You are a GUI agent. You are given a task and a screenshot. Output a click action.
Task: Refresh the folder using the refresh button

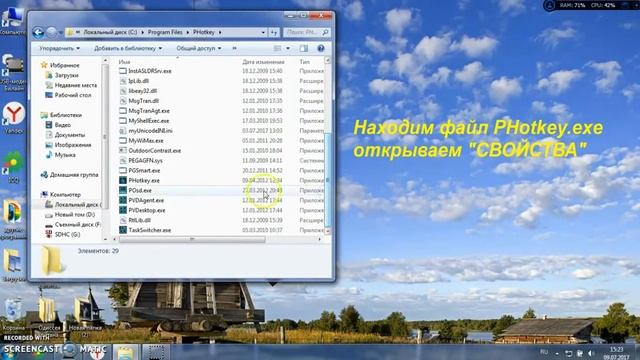[x=274, y=32]
